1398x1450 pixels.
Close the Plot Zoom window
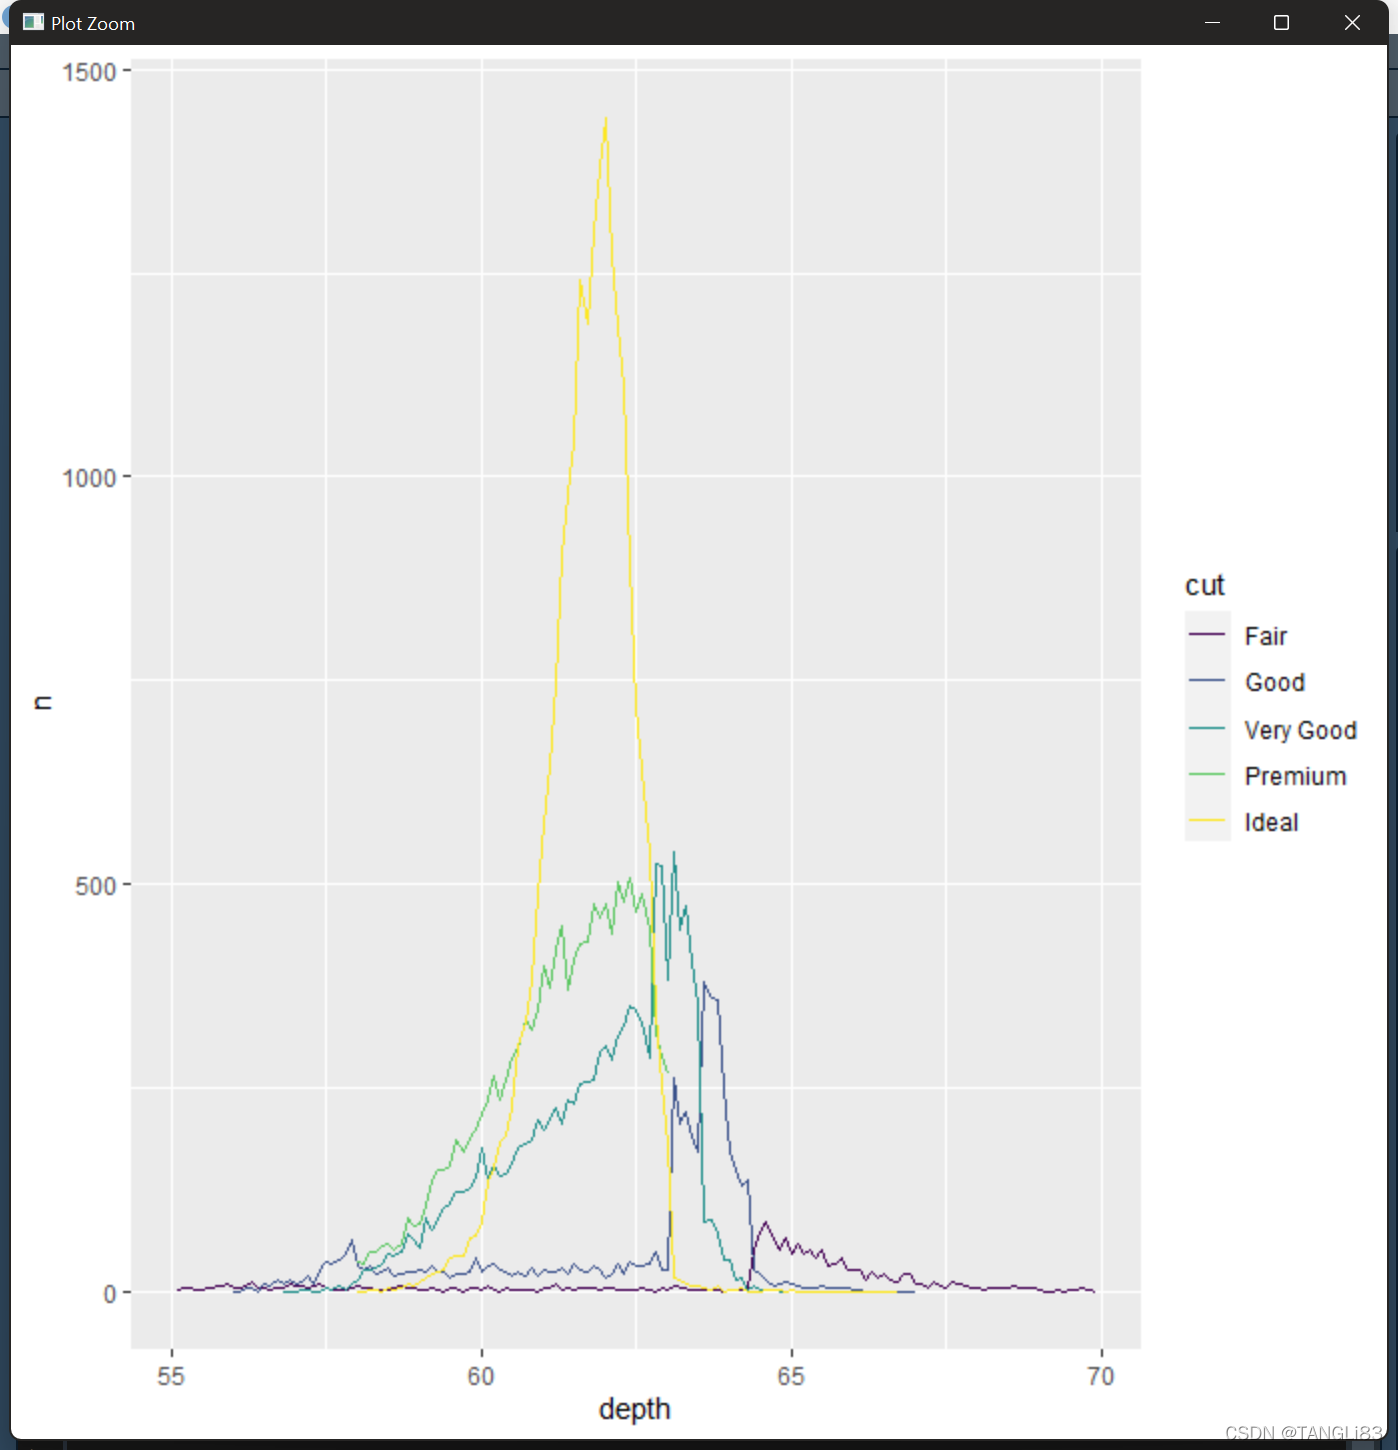[1352, 22]
